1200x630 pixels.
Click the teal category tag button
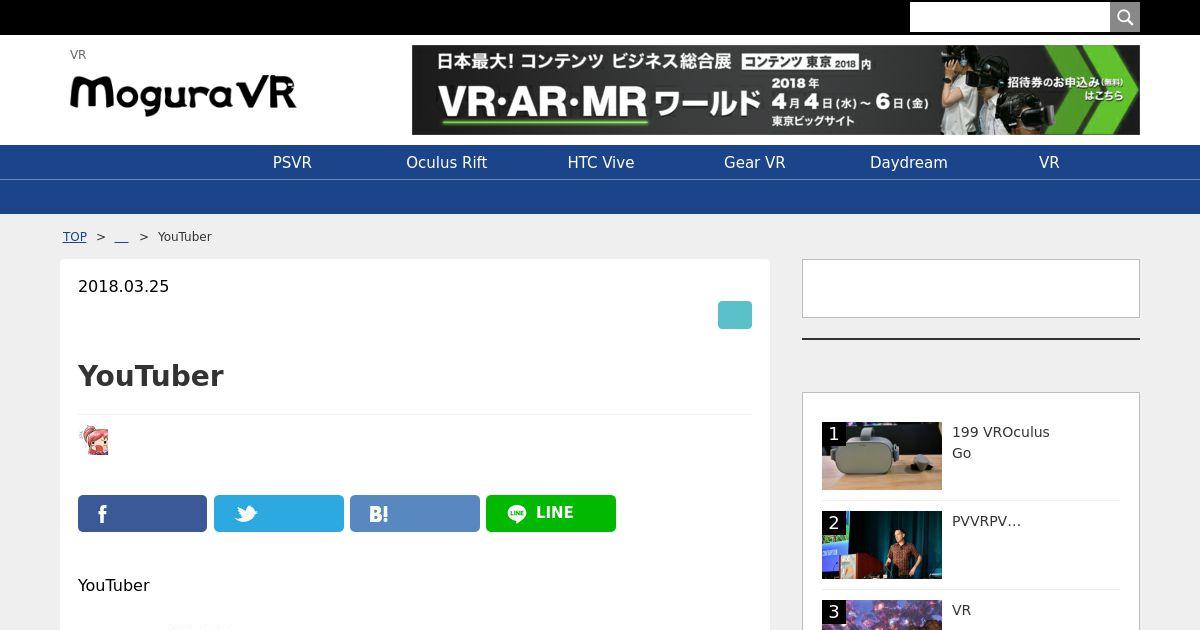click(x=735, y=315)
